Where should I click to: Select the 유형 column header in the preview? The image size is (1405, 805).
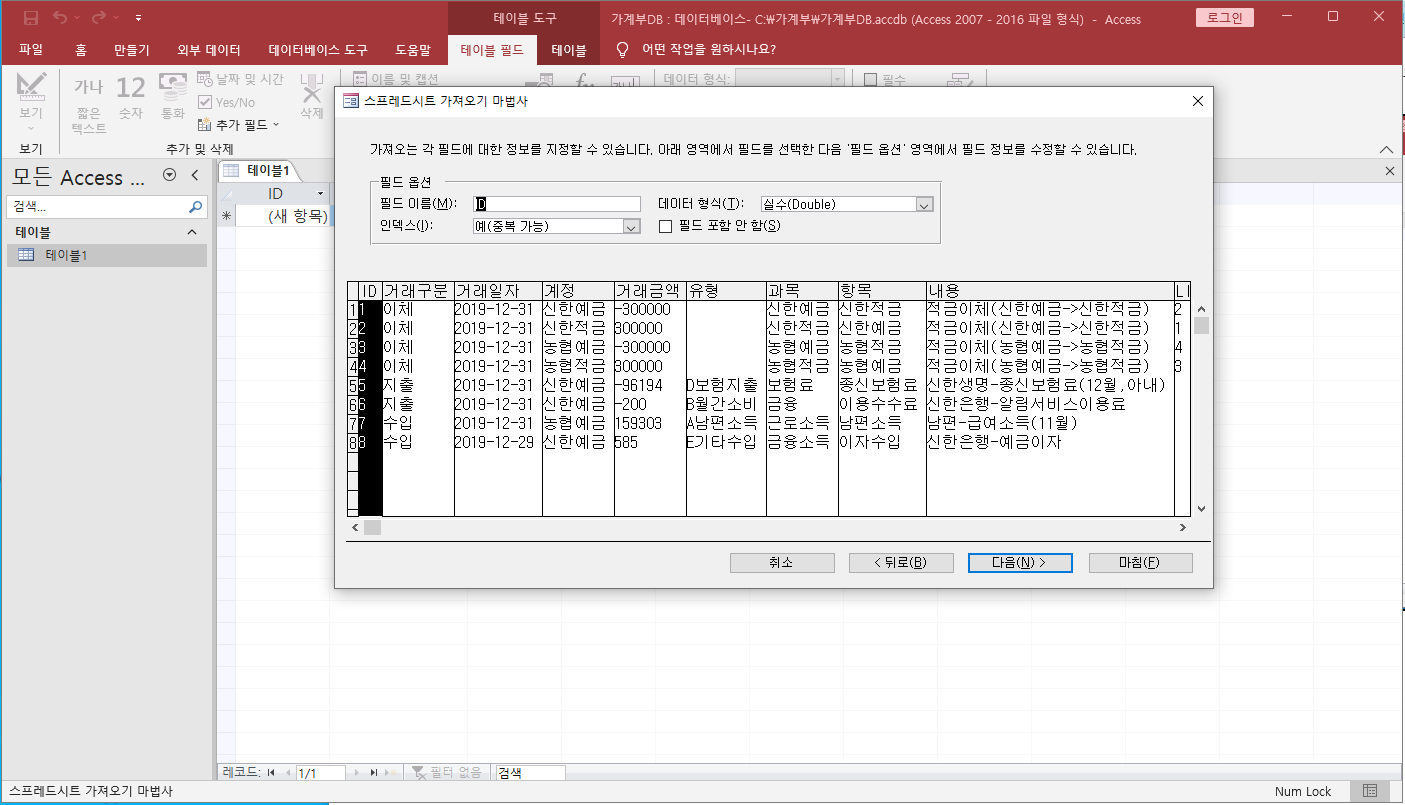pos(726,291)
